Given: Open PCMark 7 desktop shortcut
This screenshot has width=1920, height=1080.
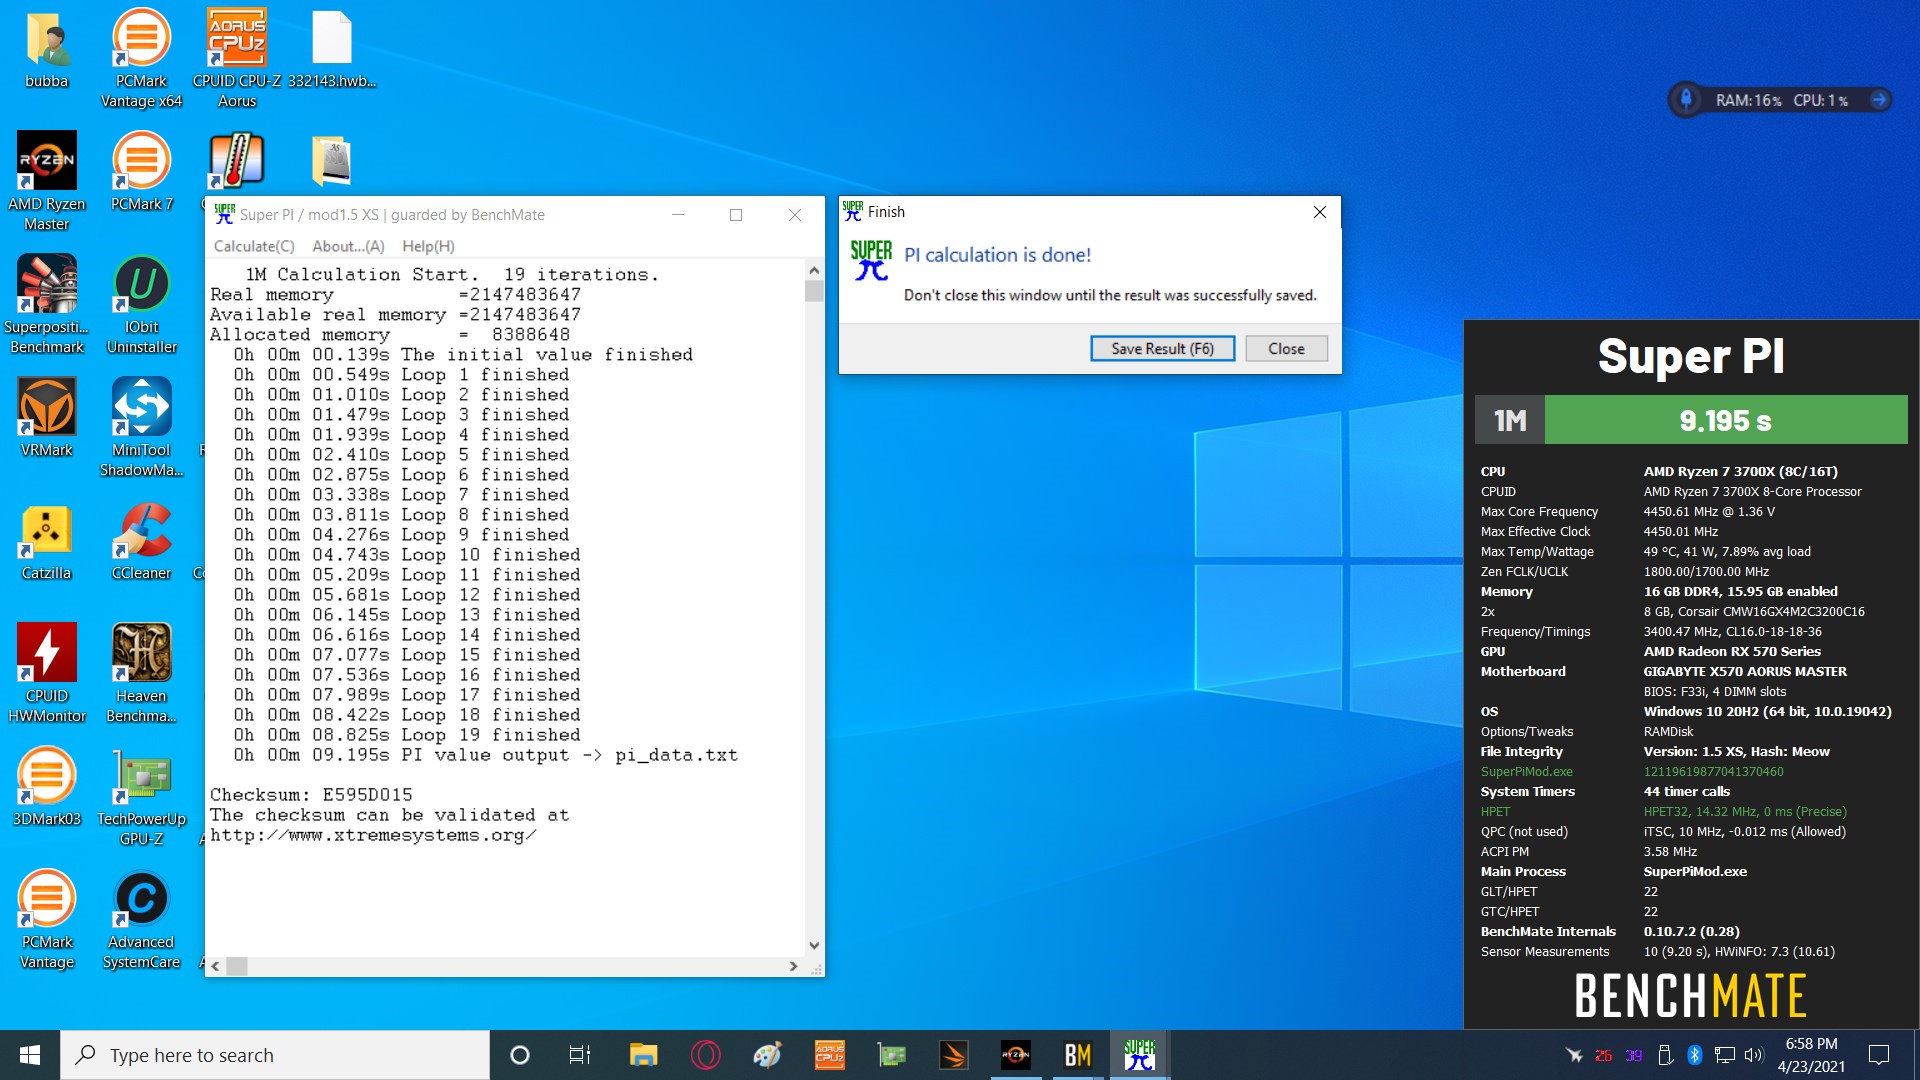Looking at the screenshot, I should [x=141, y=171].
